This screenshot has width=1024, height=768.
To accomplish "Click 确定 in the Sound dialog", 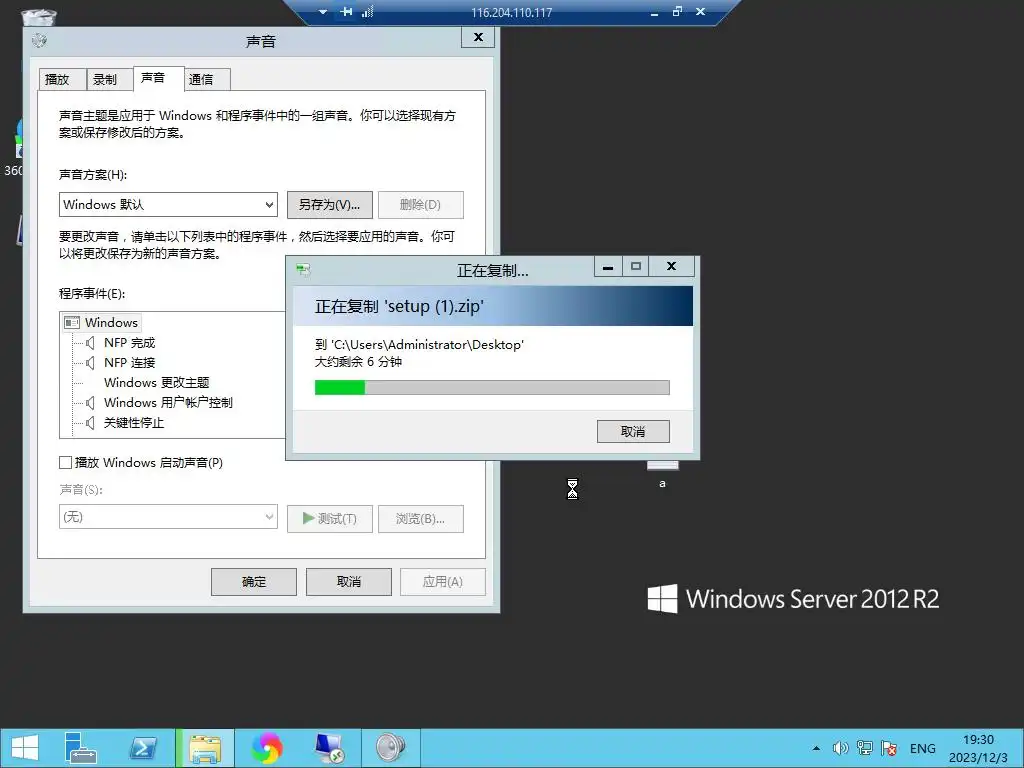I will [x=253, y=581].
